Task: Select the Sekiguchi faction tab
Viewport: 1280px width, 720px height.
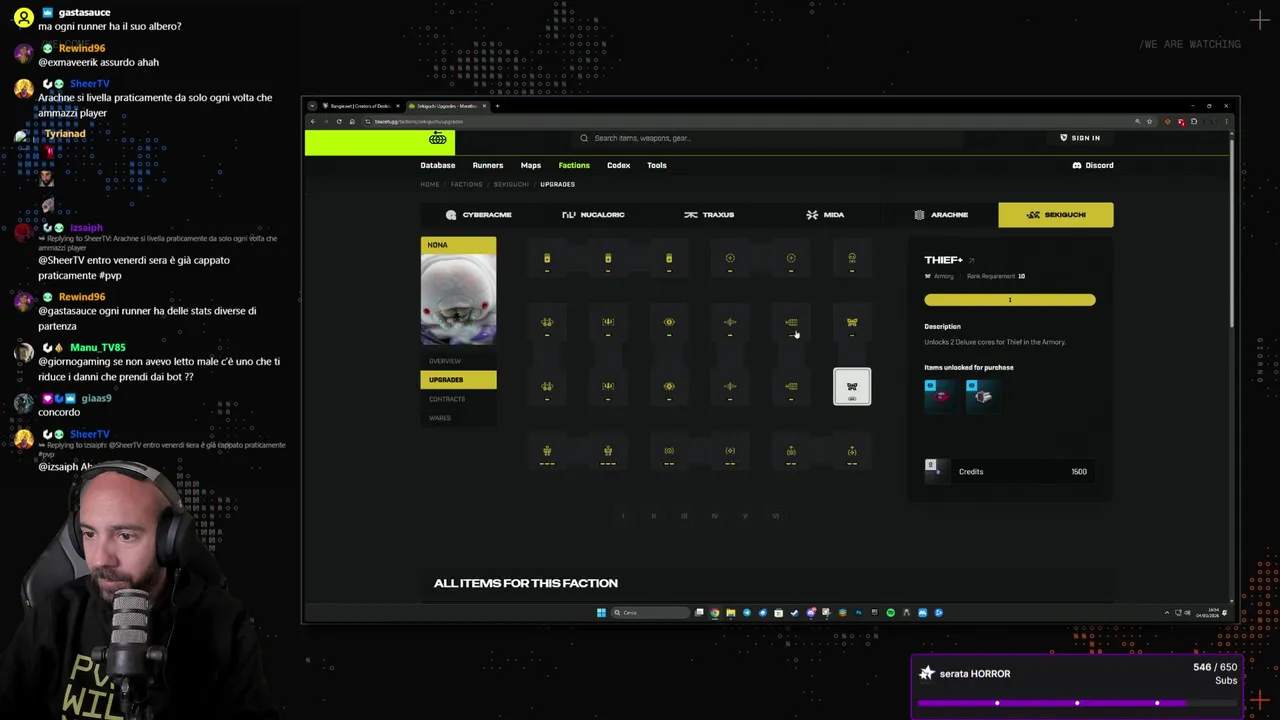Action: click(x=1055, y=215)
